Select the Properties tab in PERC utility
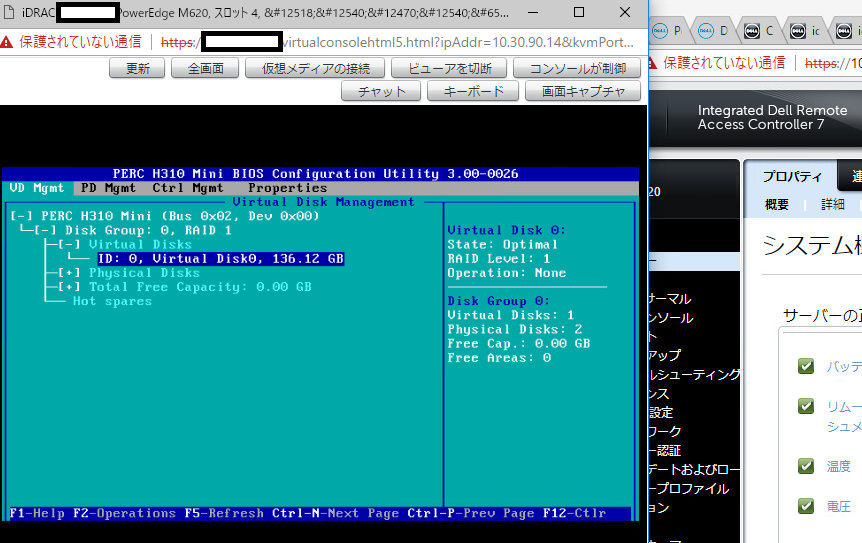This screenshot has width=862, height=543. tap(287, 188)
